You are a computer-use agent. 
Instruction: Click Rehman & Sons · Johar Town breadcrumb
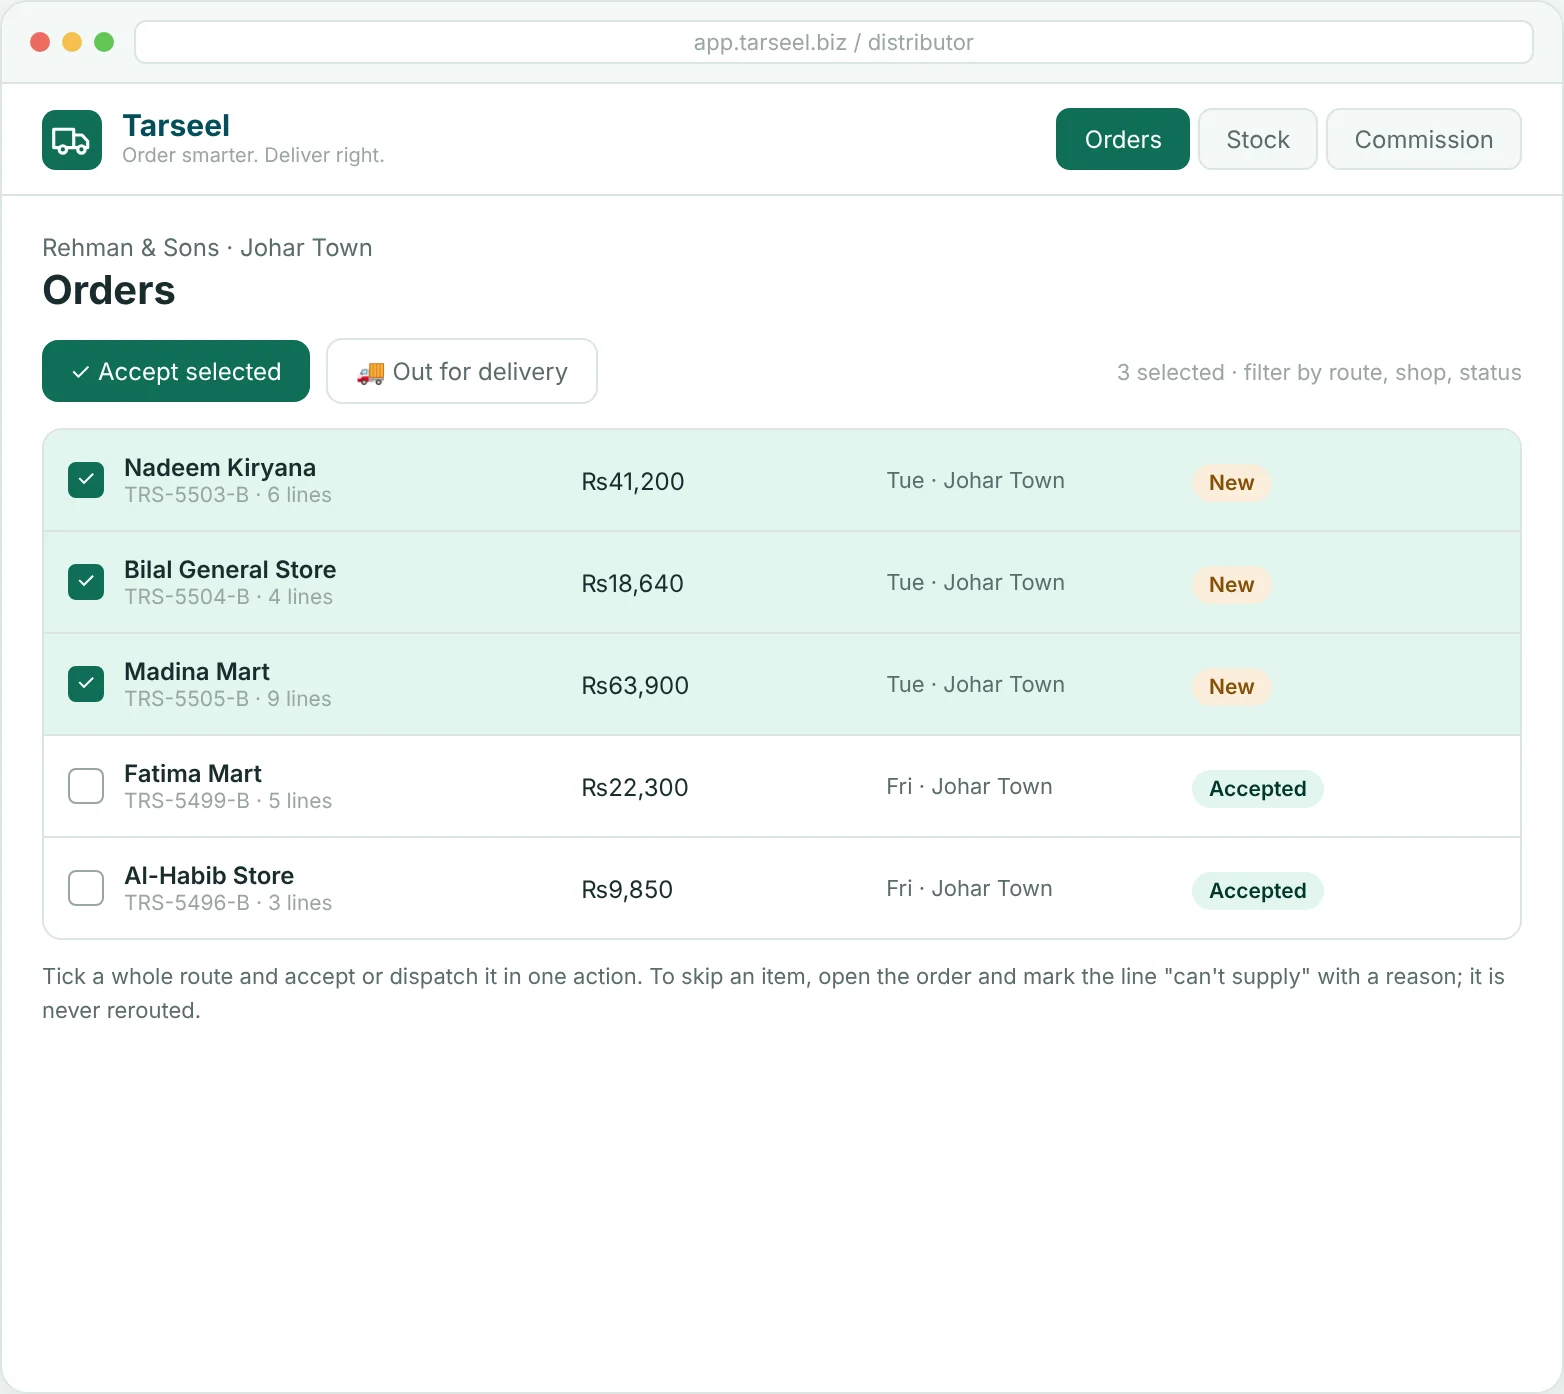[x=207, y=248]
